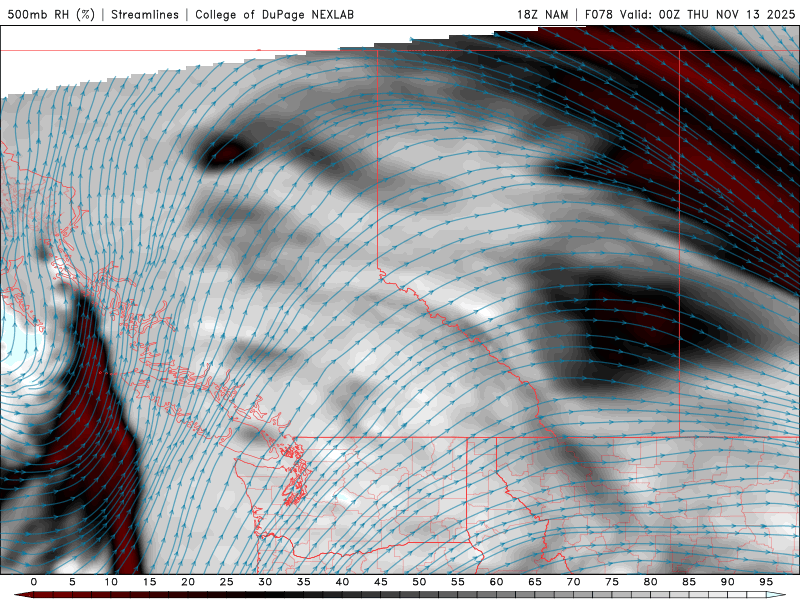Click the colorbar label '25'

227,582
